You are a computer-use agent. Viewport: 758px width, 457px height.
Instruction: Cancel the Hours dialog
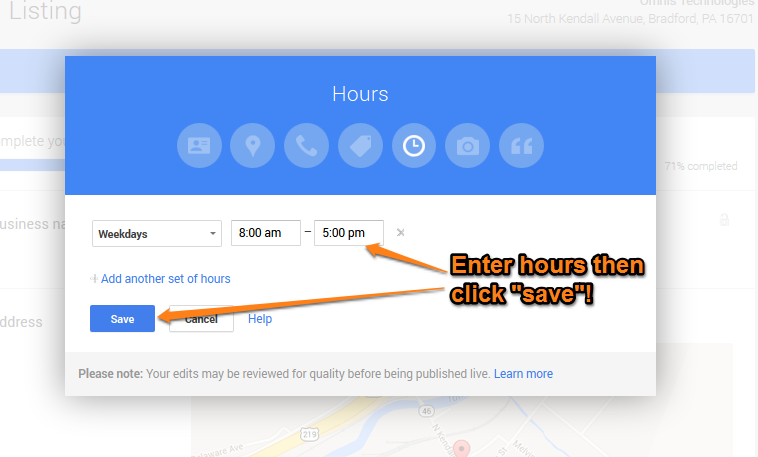point(202,319)
